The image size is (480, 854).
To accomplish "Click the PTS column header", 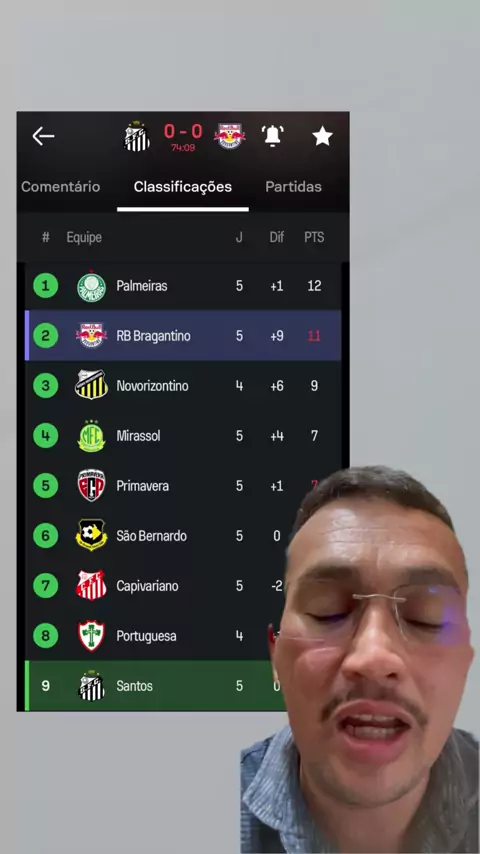I will [314, 237].
